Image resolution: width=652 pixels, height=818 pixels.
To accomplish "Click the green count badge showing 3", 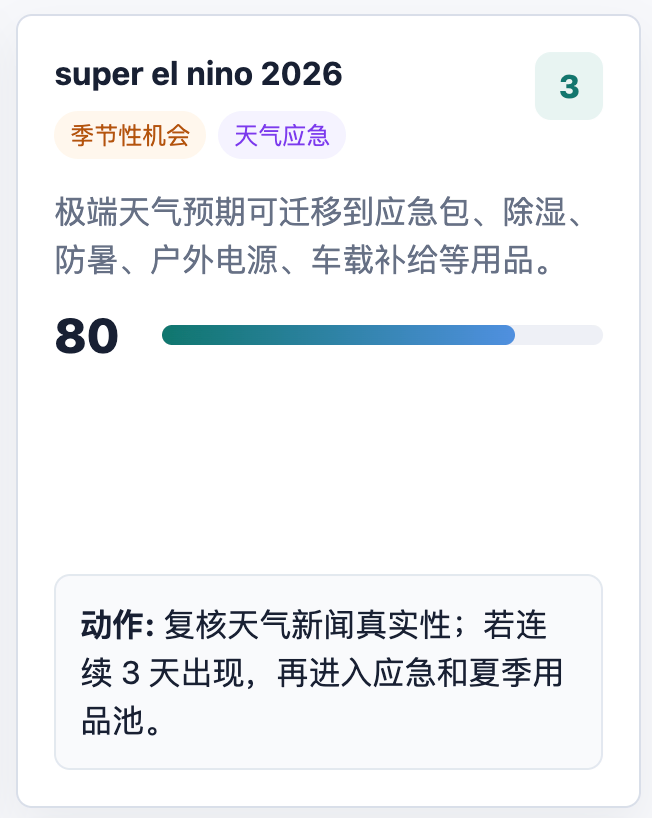I will [x=569, y=86].
